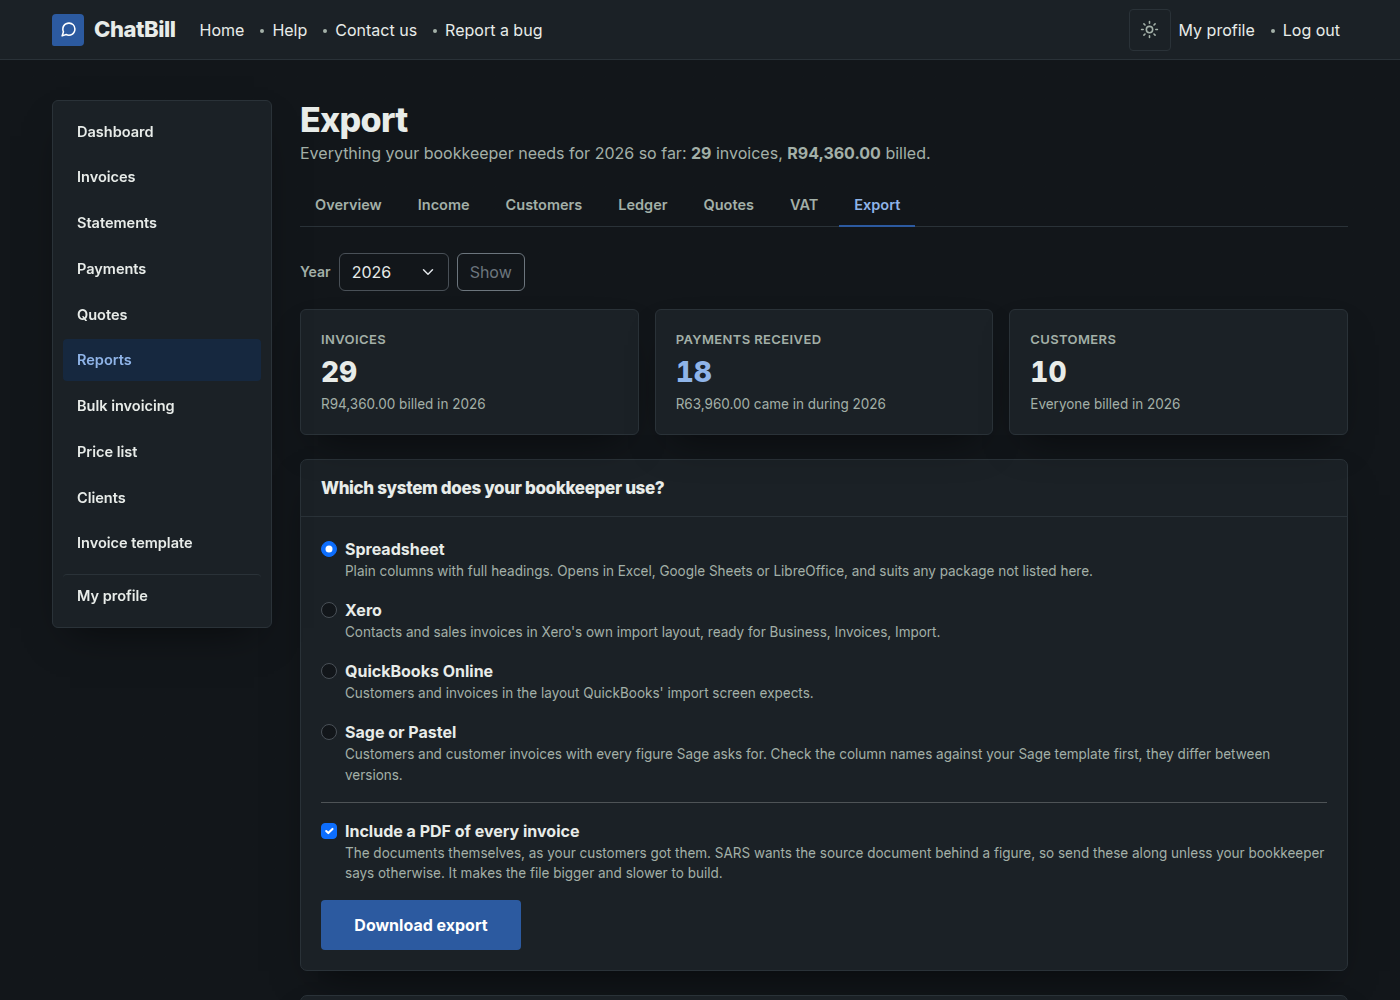Select Reports in the sidebar
1400x1000 pixels.
(x=162, y=360)
